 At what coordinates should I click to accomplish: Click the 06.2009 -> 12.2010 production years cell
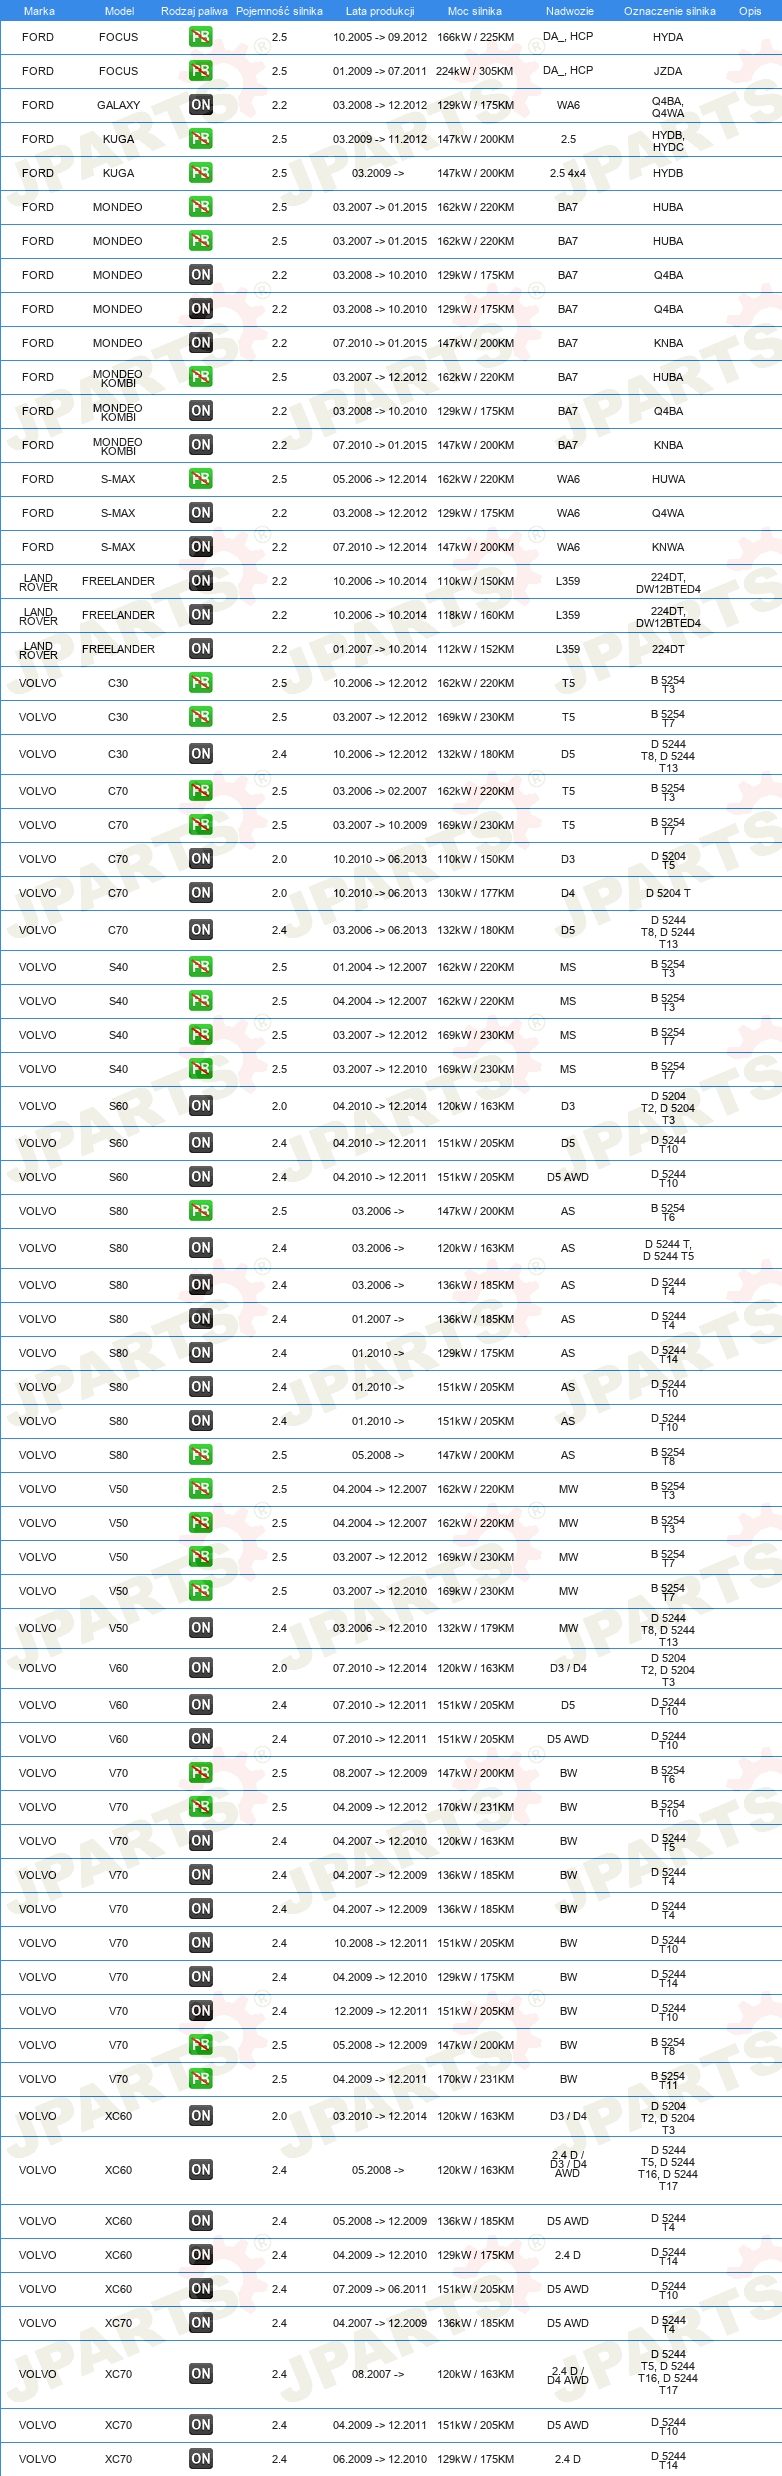pos(380,2459)
